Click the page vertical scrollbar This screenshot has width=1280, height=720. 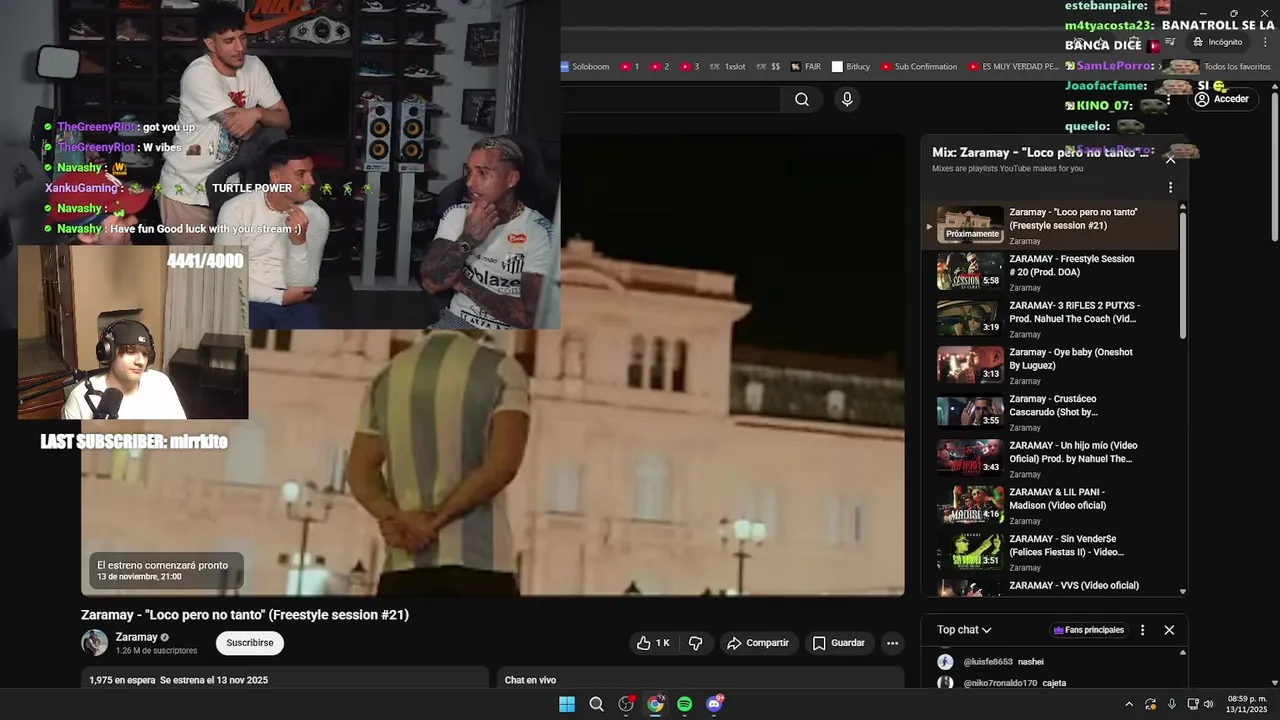coord(1274,165)
